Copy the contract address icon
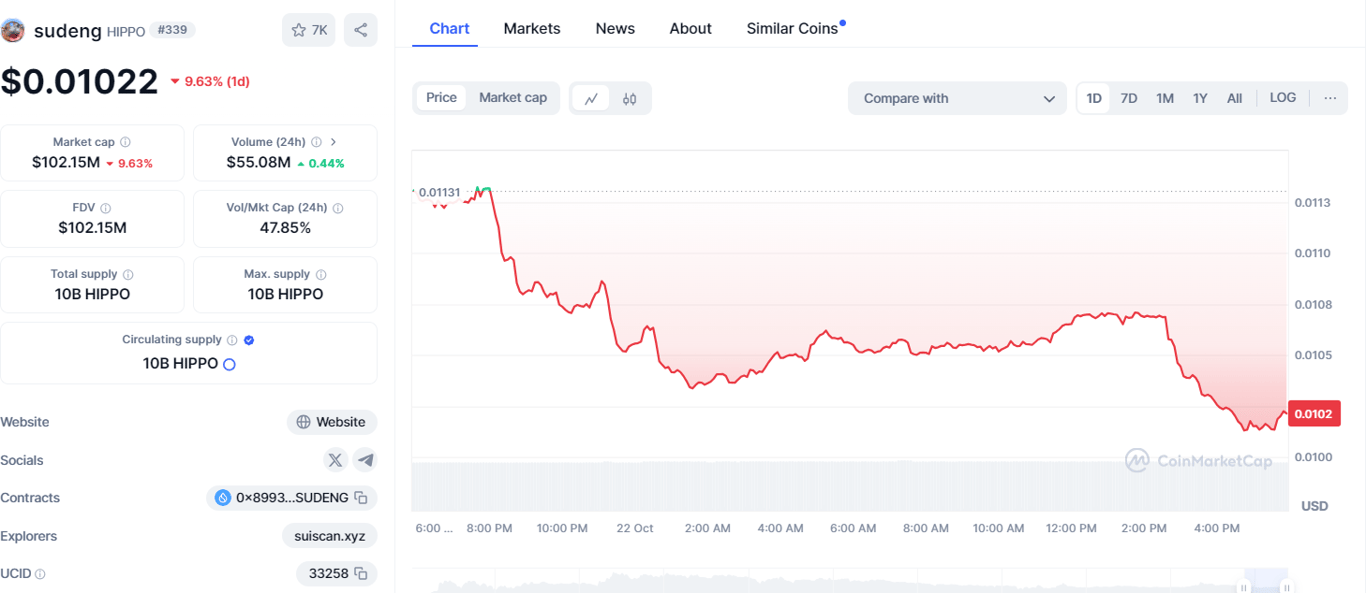1366x593 pixels. 361,498
